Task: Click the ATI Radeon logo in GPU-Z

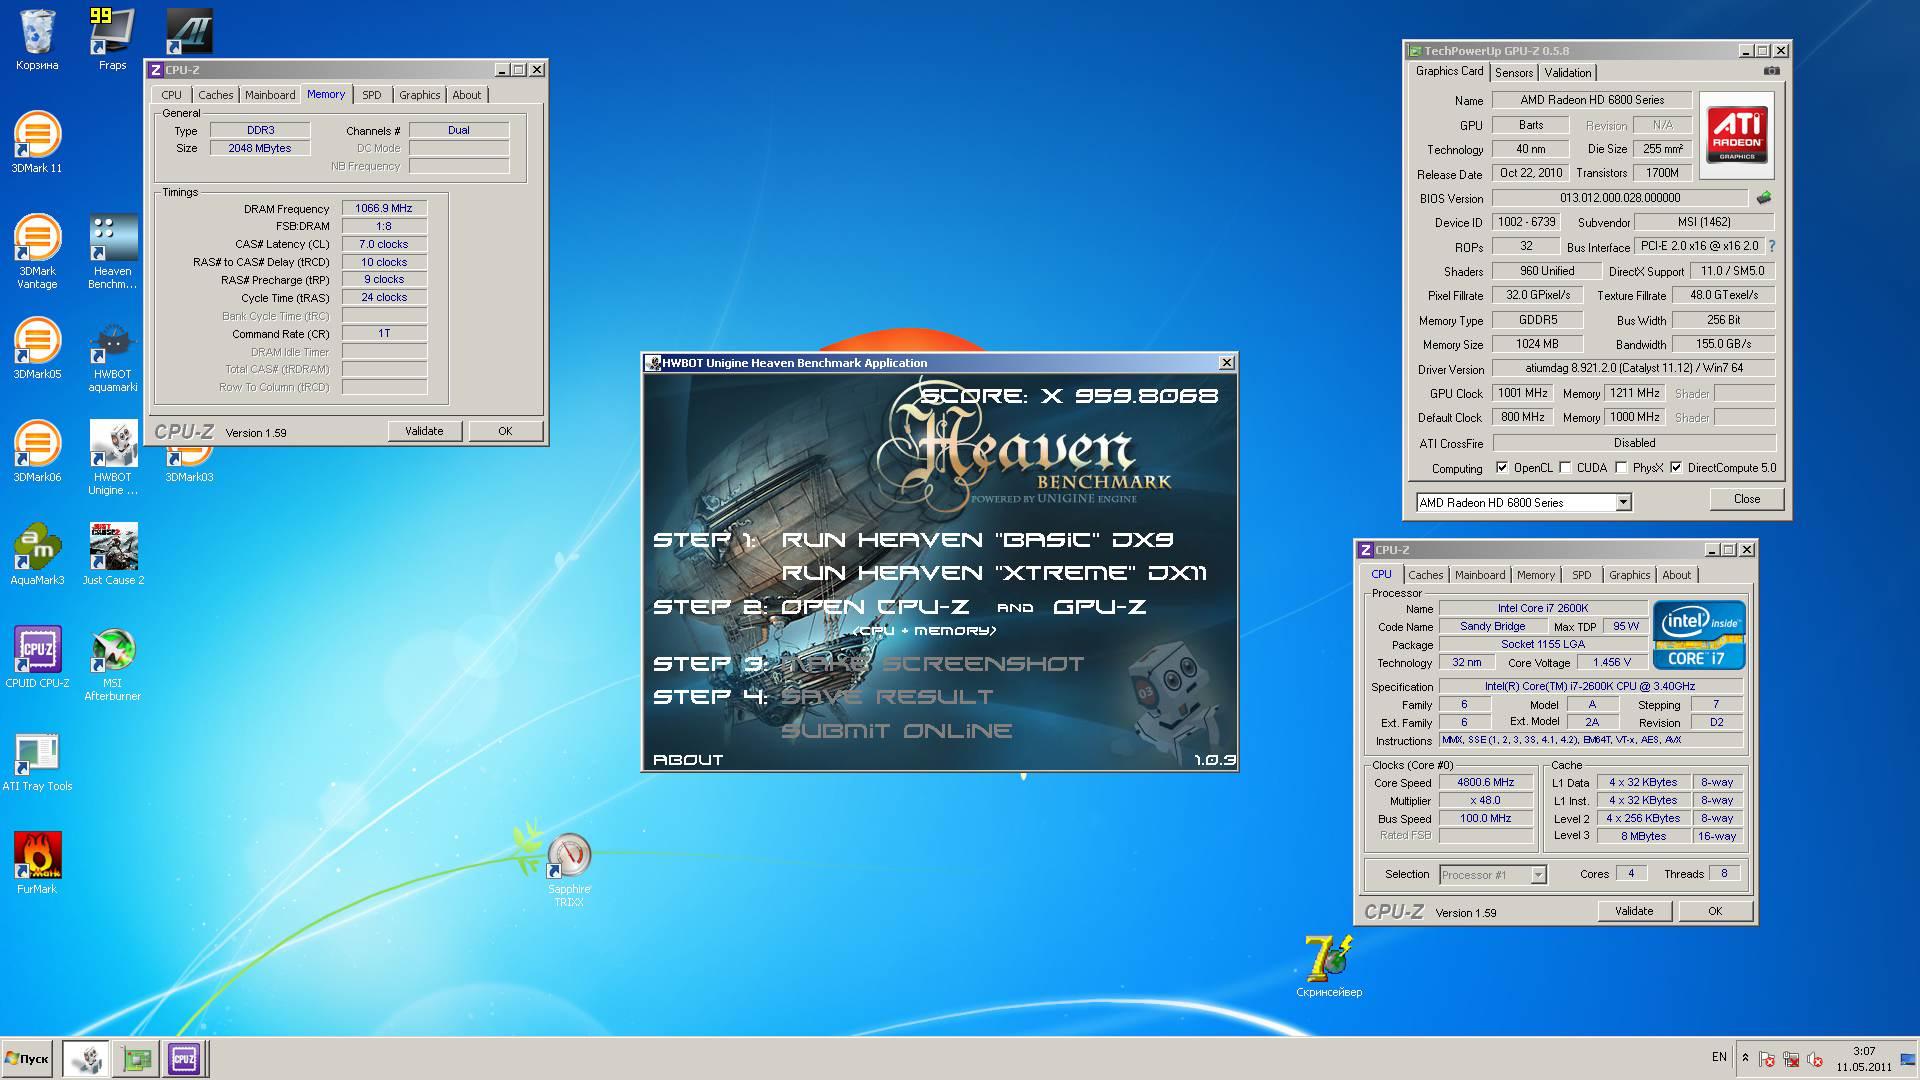Action: (1736, 135)
